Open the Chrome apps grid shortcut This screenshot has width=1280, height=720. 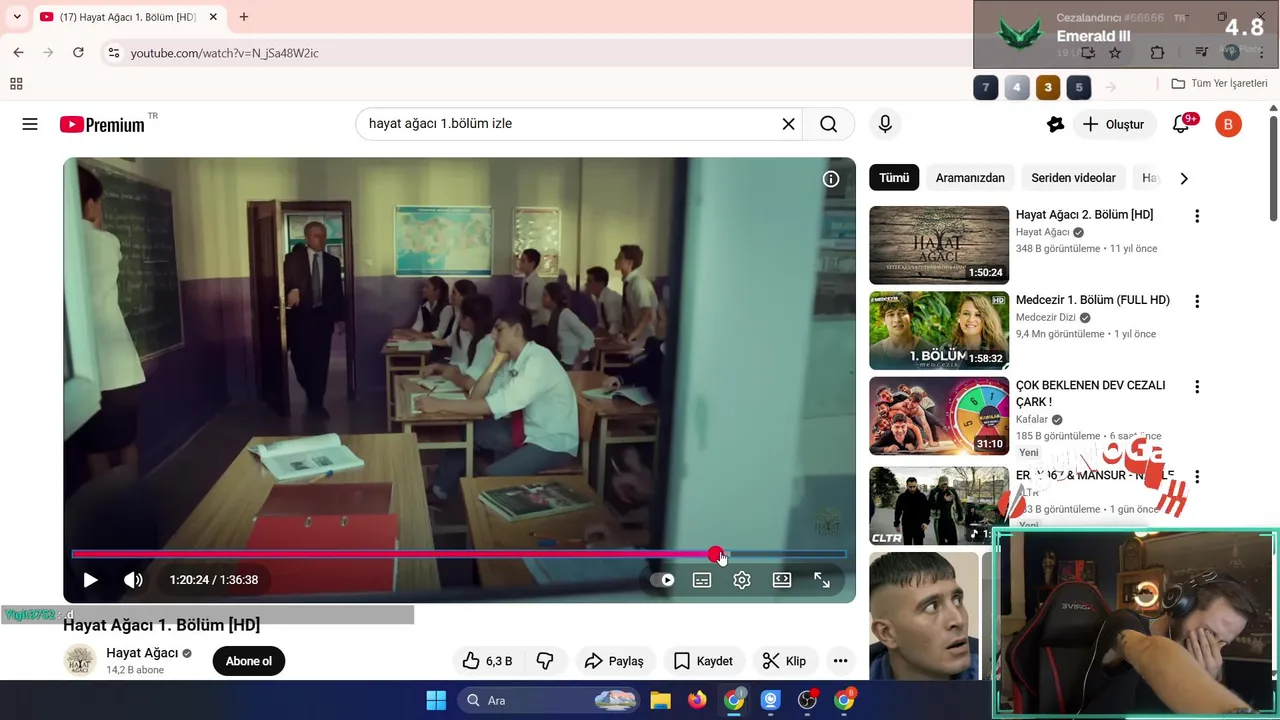point(16,84)
